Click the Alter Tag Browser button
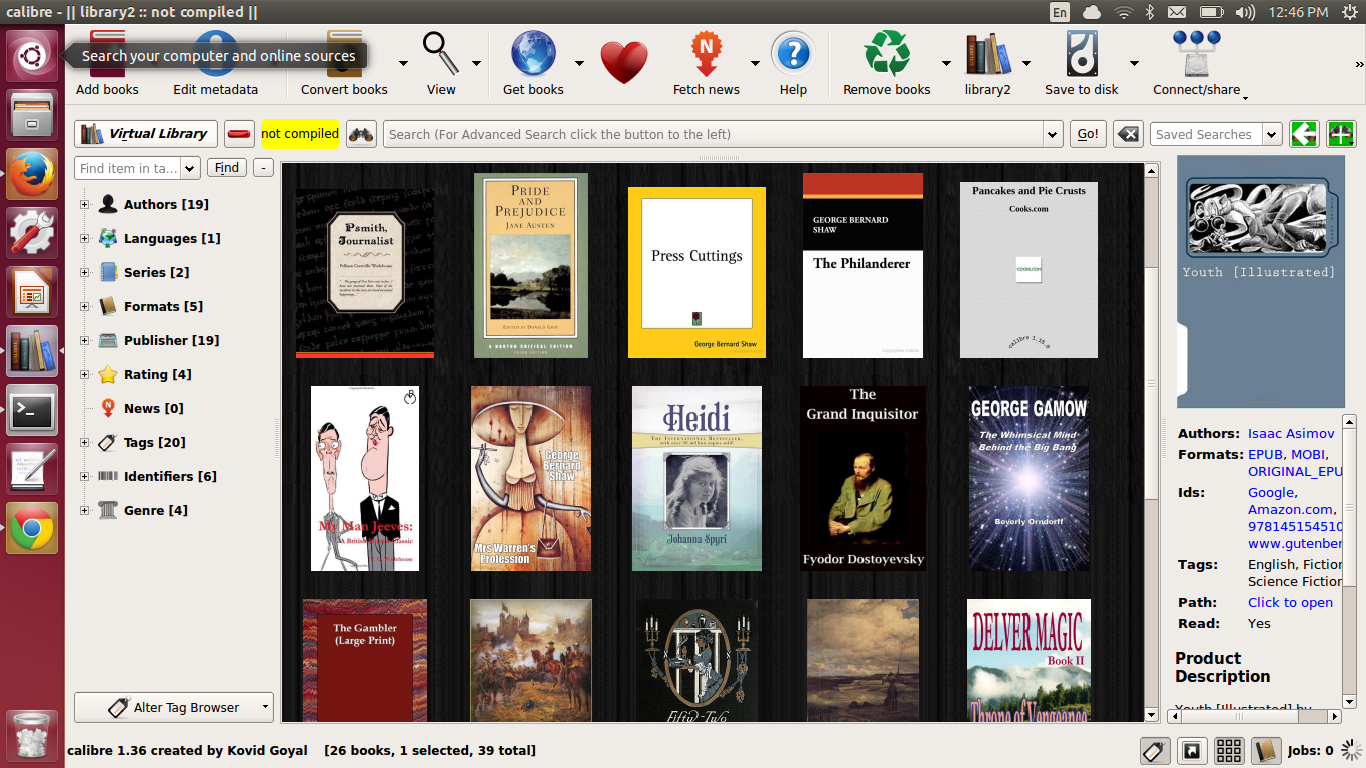Viewport: 1366px width, 768px height. click(174, 708)
